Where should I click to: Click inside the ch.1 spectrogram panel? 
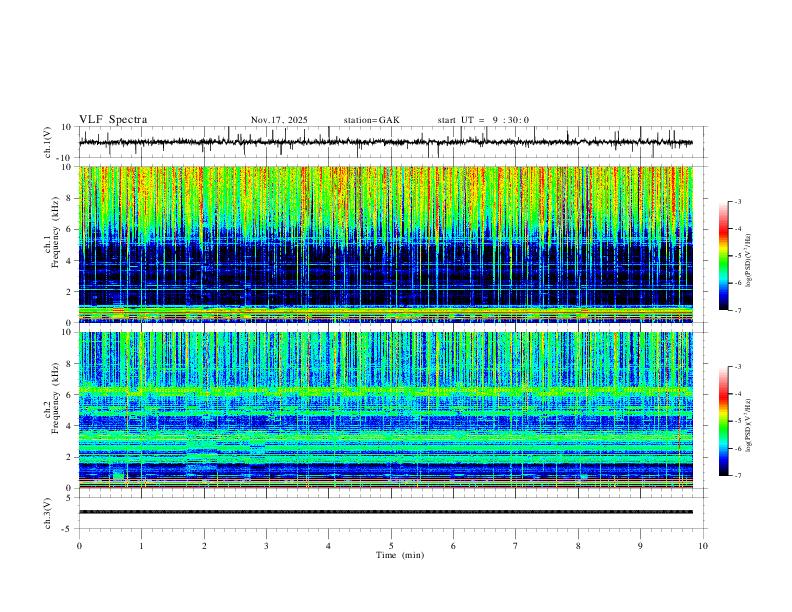coord(385,244)
